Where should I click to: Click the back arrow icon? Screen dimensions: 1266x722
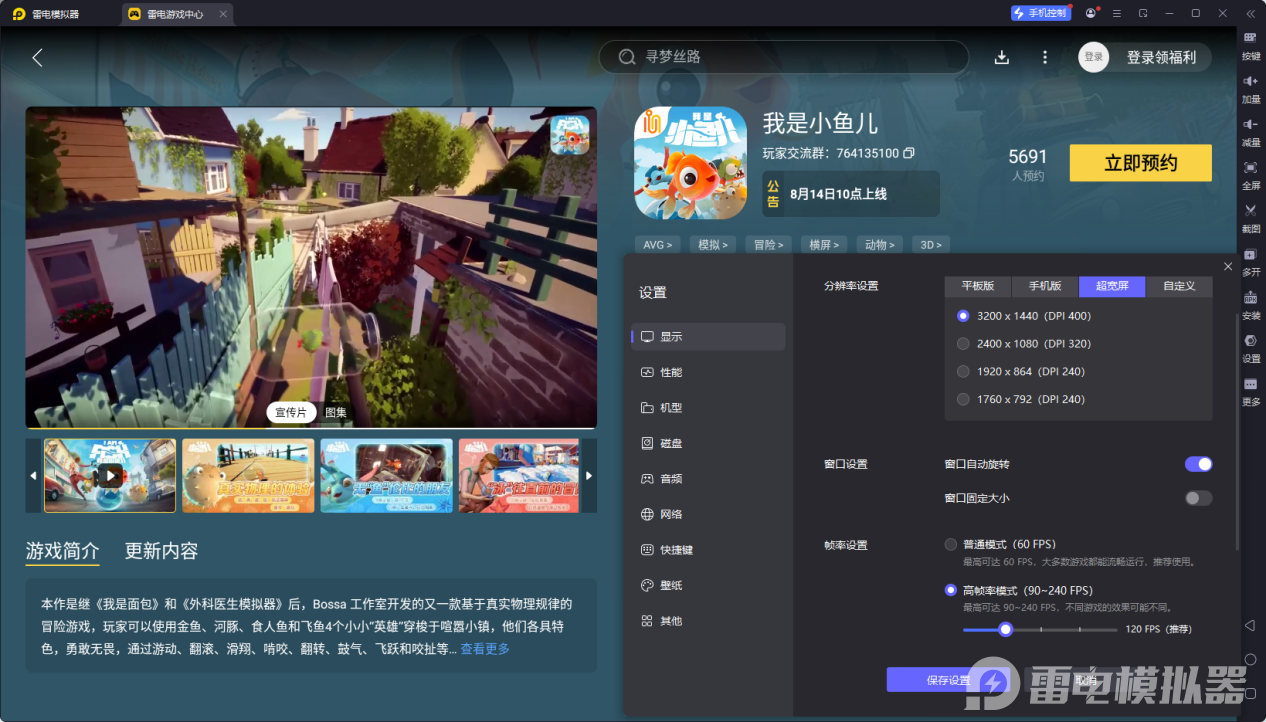tap(37, 57)
